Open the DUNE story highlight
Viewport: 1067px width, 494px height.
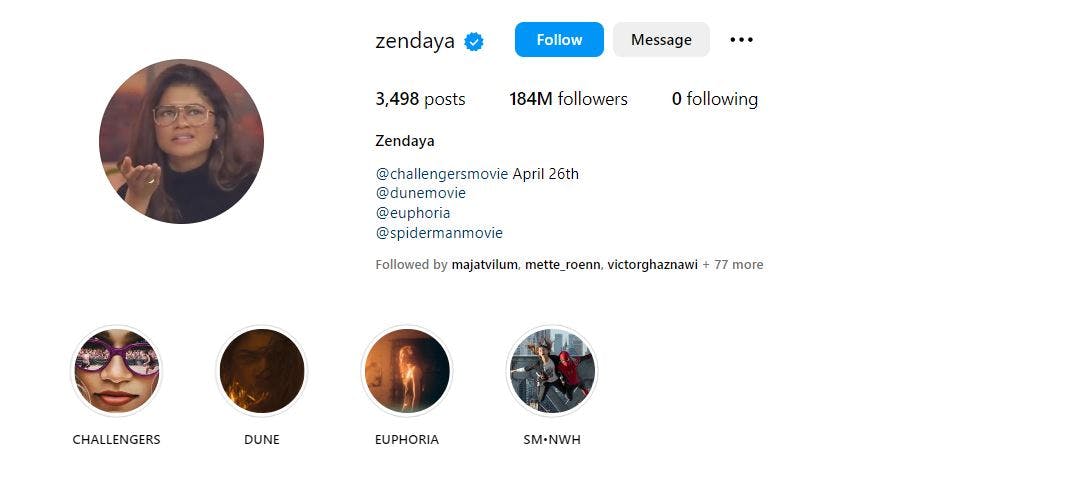pyautogui.click(x=262, y=371)
